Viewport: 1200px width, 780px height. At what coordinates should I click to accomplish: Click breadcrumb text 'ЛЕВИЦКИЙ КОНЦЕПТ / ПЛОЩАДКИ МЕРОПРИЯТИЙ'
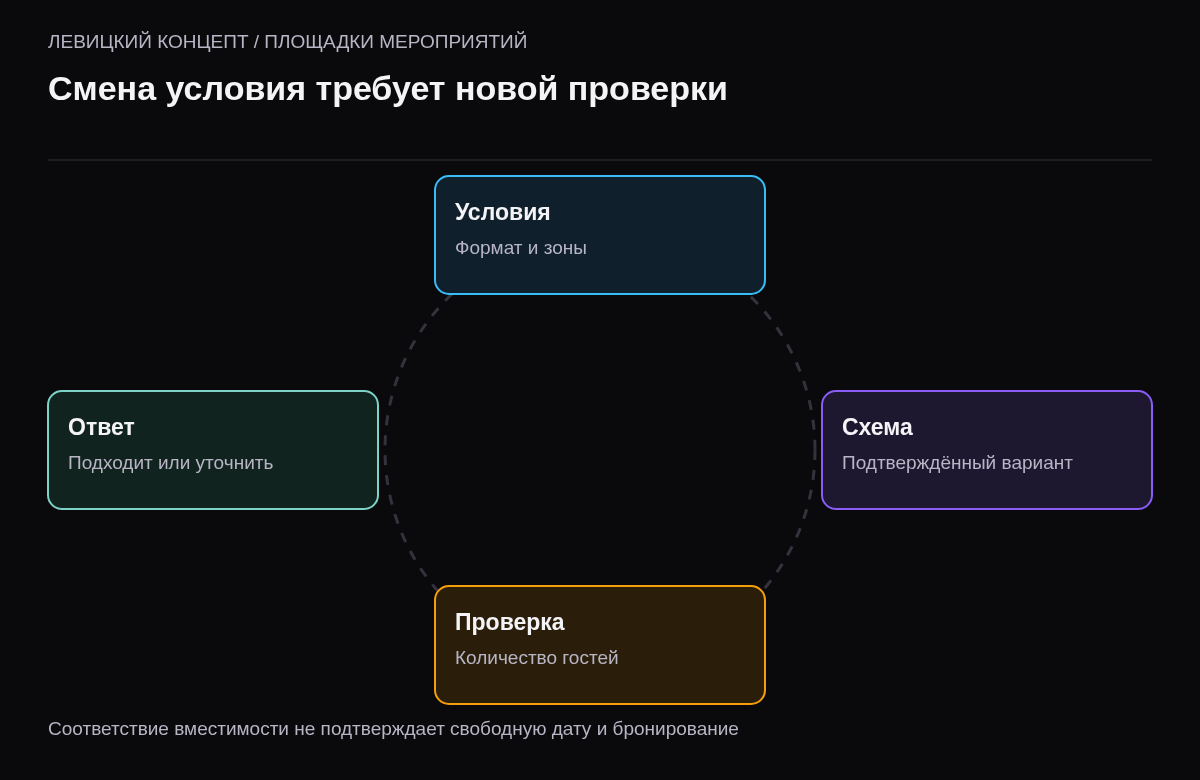click(287, 42)
